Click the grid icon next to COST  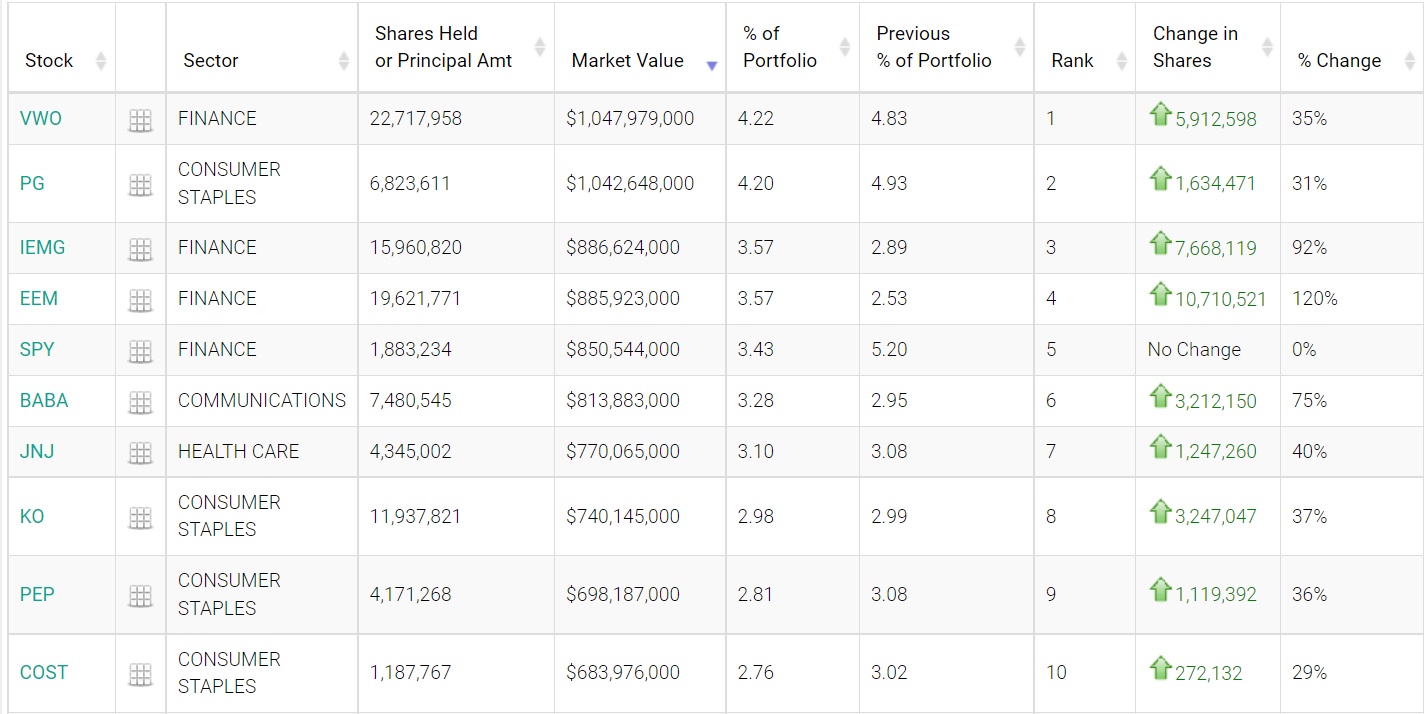click(140, 674)
